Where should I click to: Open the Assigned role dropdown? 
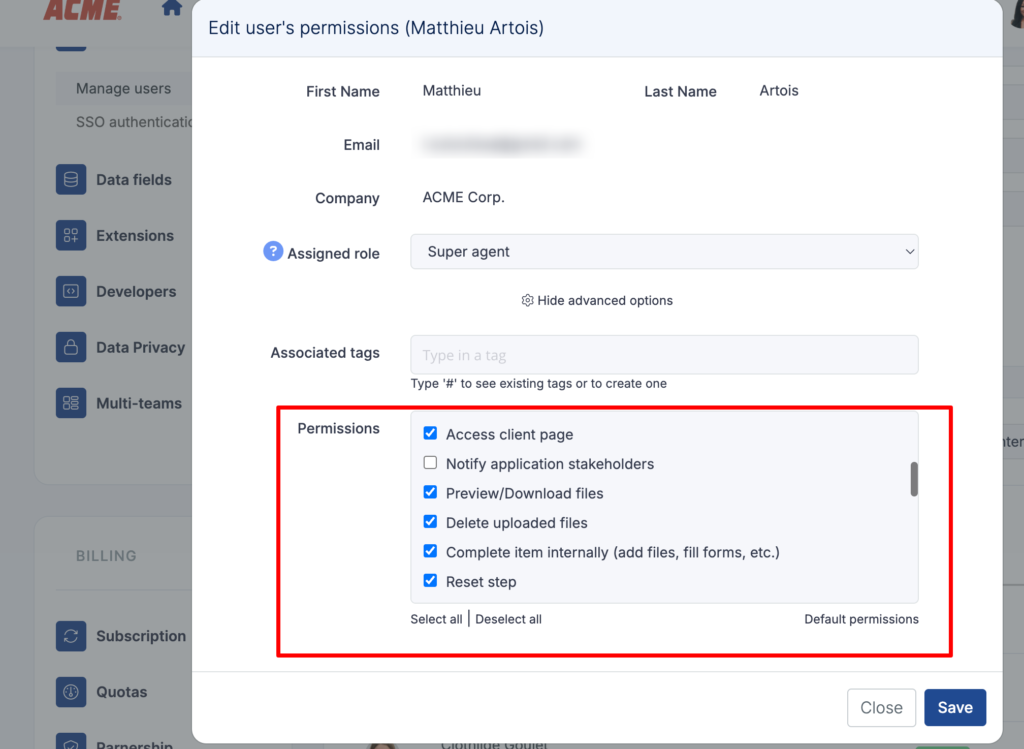664,252
